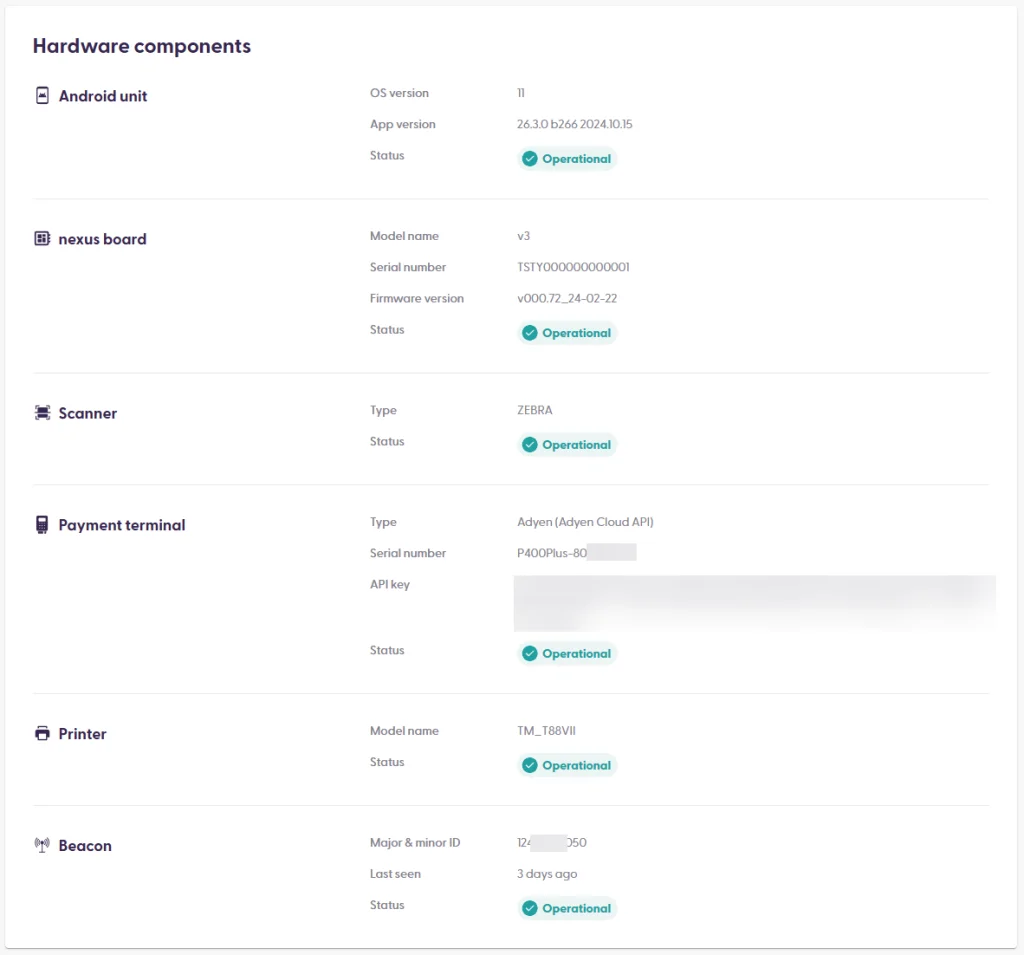Click the Scanner section icon

pos(42,412)
